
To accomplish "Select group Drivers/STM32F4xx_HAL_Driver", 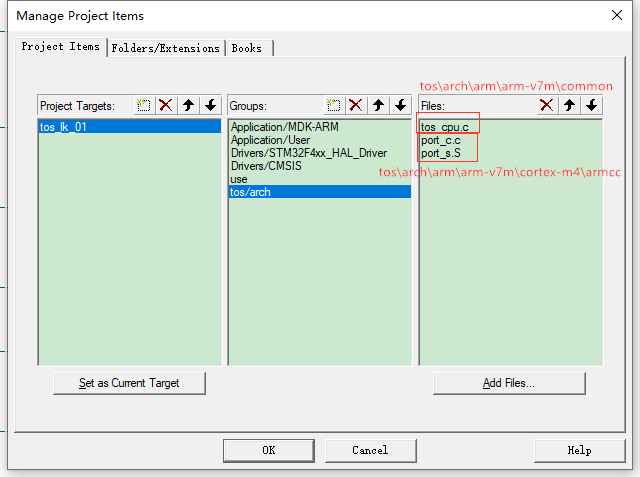I will pos(320,153).
